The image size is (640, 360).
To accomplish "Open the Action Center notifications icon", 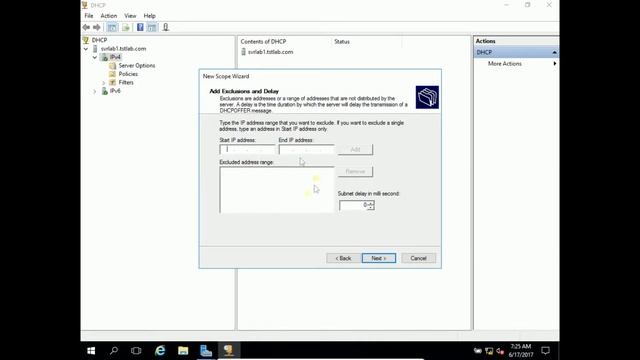I will pos(545,351).
